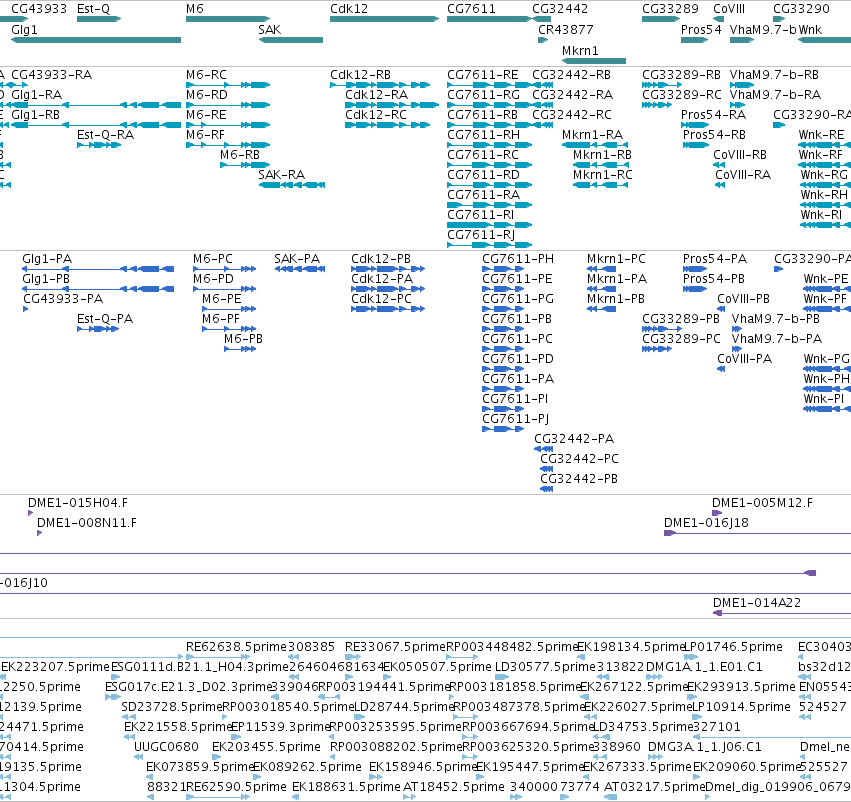Select protein CG7611-PH

point(503,269)
